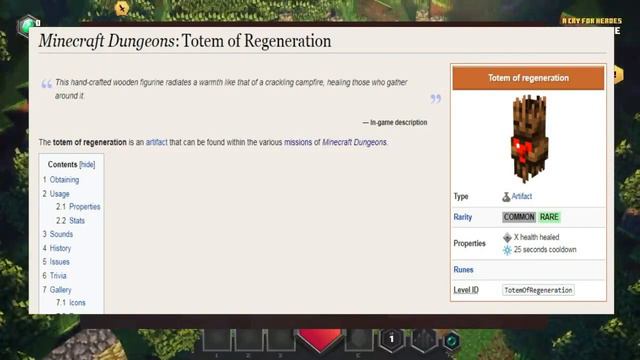Open the 7.1 Icons contents entry
Screen dimensions: 640x360
77,303
